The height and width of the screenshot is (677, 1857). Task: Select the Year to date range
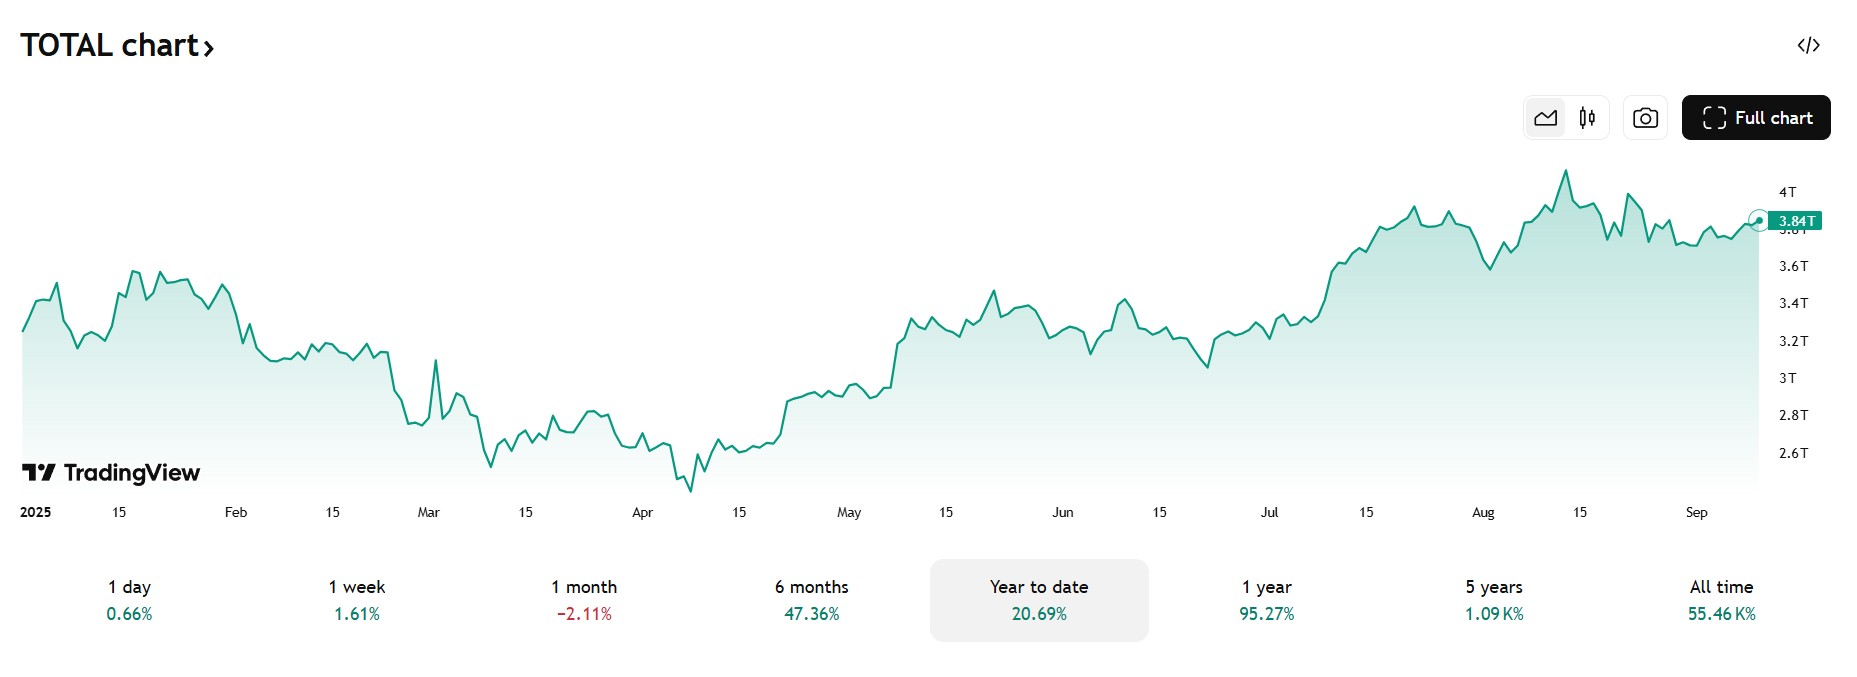[x=1039, y=600]
